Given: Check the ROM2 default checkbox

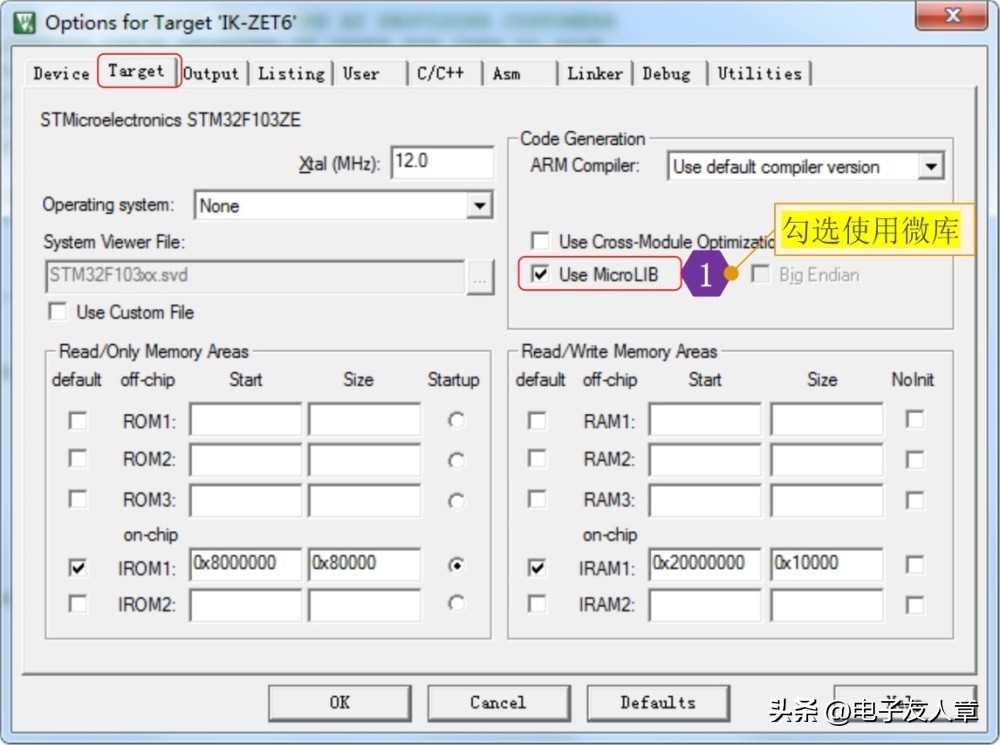Looking at the screenshot, I should [x=77, y=459].
